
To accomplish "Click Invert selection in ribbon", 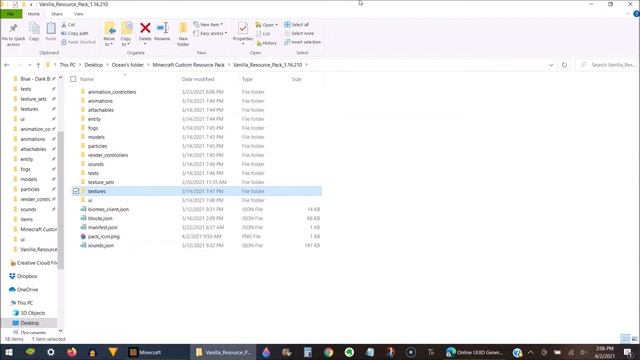I will point(302,42).
